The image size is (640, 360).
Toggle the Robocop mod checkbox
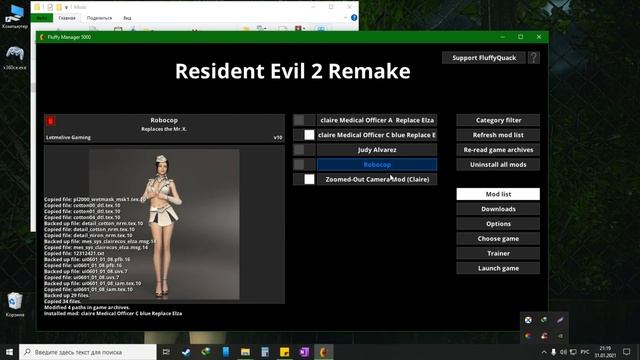point(304,164)
